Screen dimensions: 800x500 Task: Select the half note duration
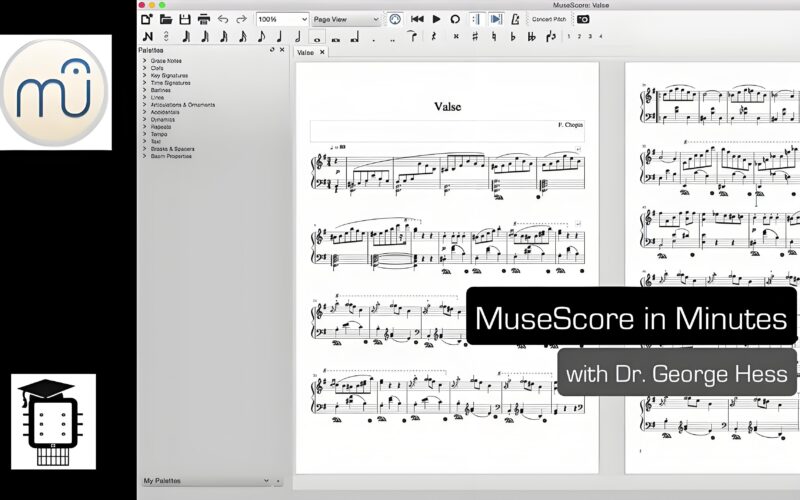pyautogui.click(x=298, y=36)
